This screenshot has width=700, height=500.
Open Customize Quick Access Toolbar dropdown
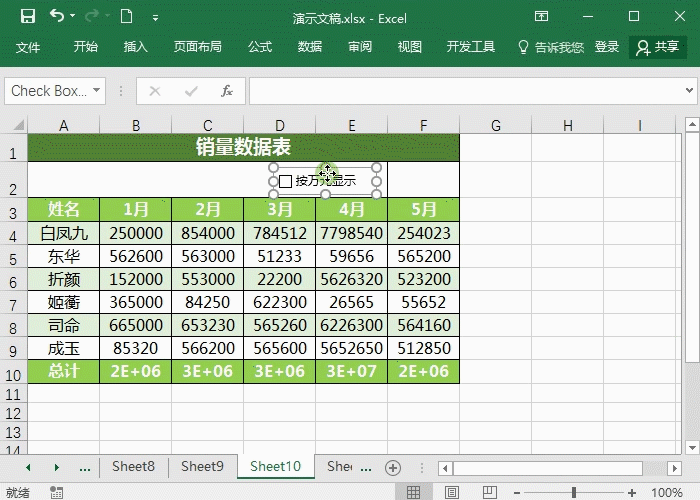[x=155, y=18]
